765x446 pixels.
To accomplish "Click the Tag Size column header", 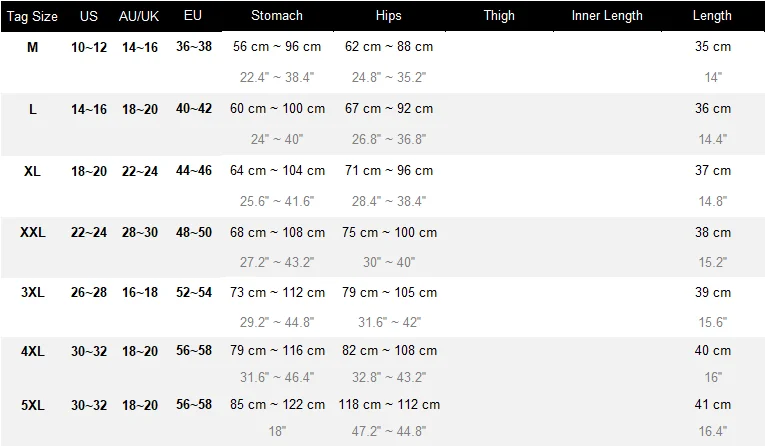I will pyautogui.click(x=32, y=16).
